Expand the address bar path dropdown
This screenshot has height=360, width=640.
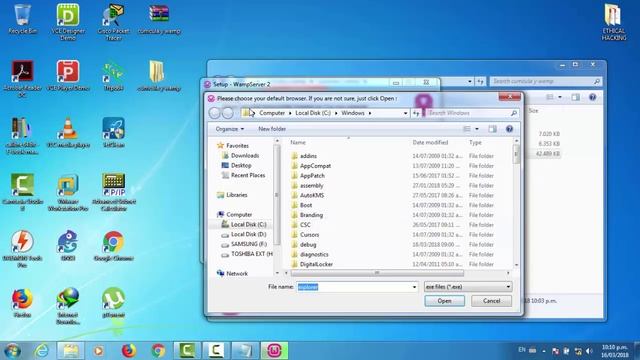(x=405, y=113)
